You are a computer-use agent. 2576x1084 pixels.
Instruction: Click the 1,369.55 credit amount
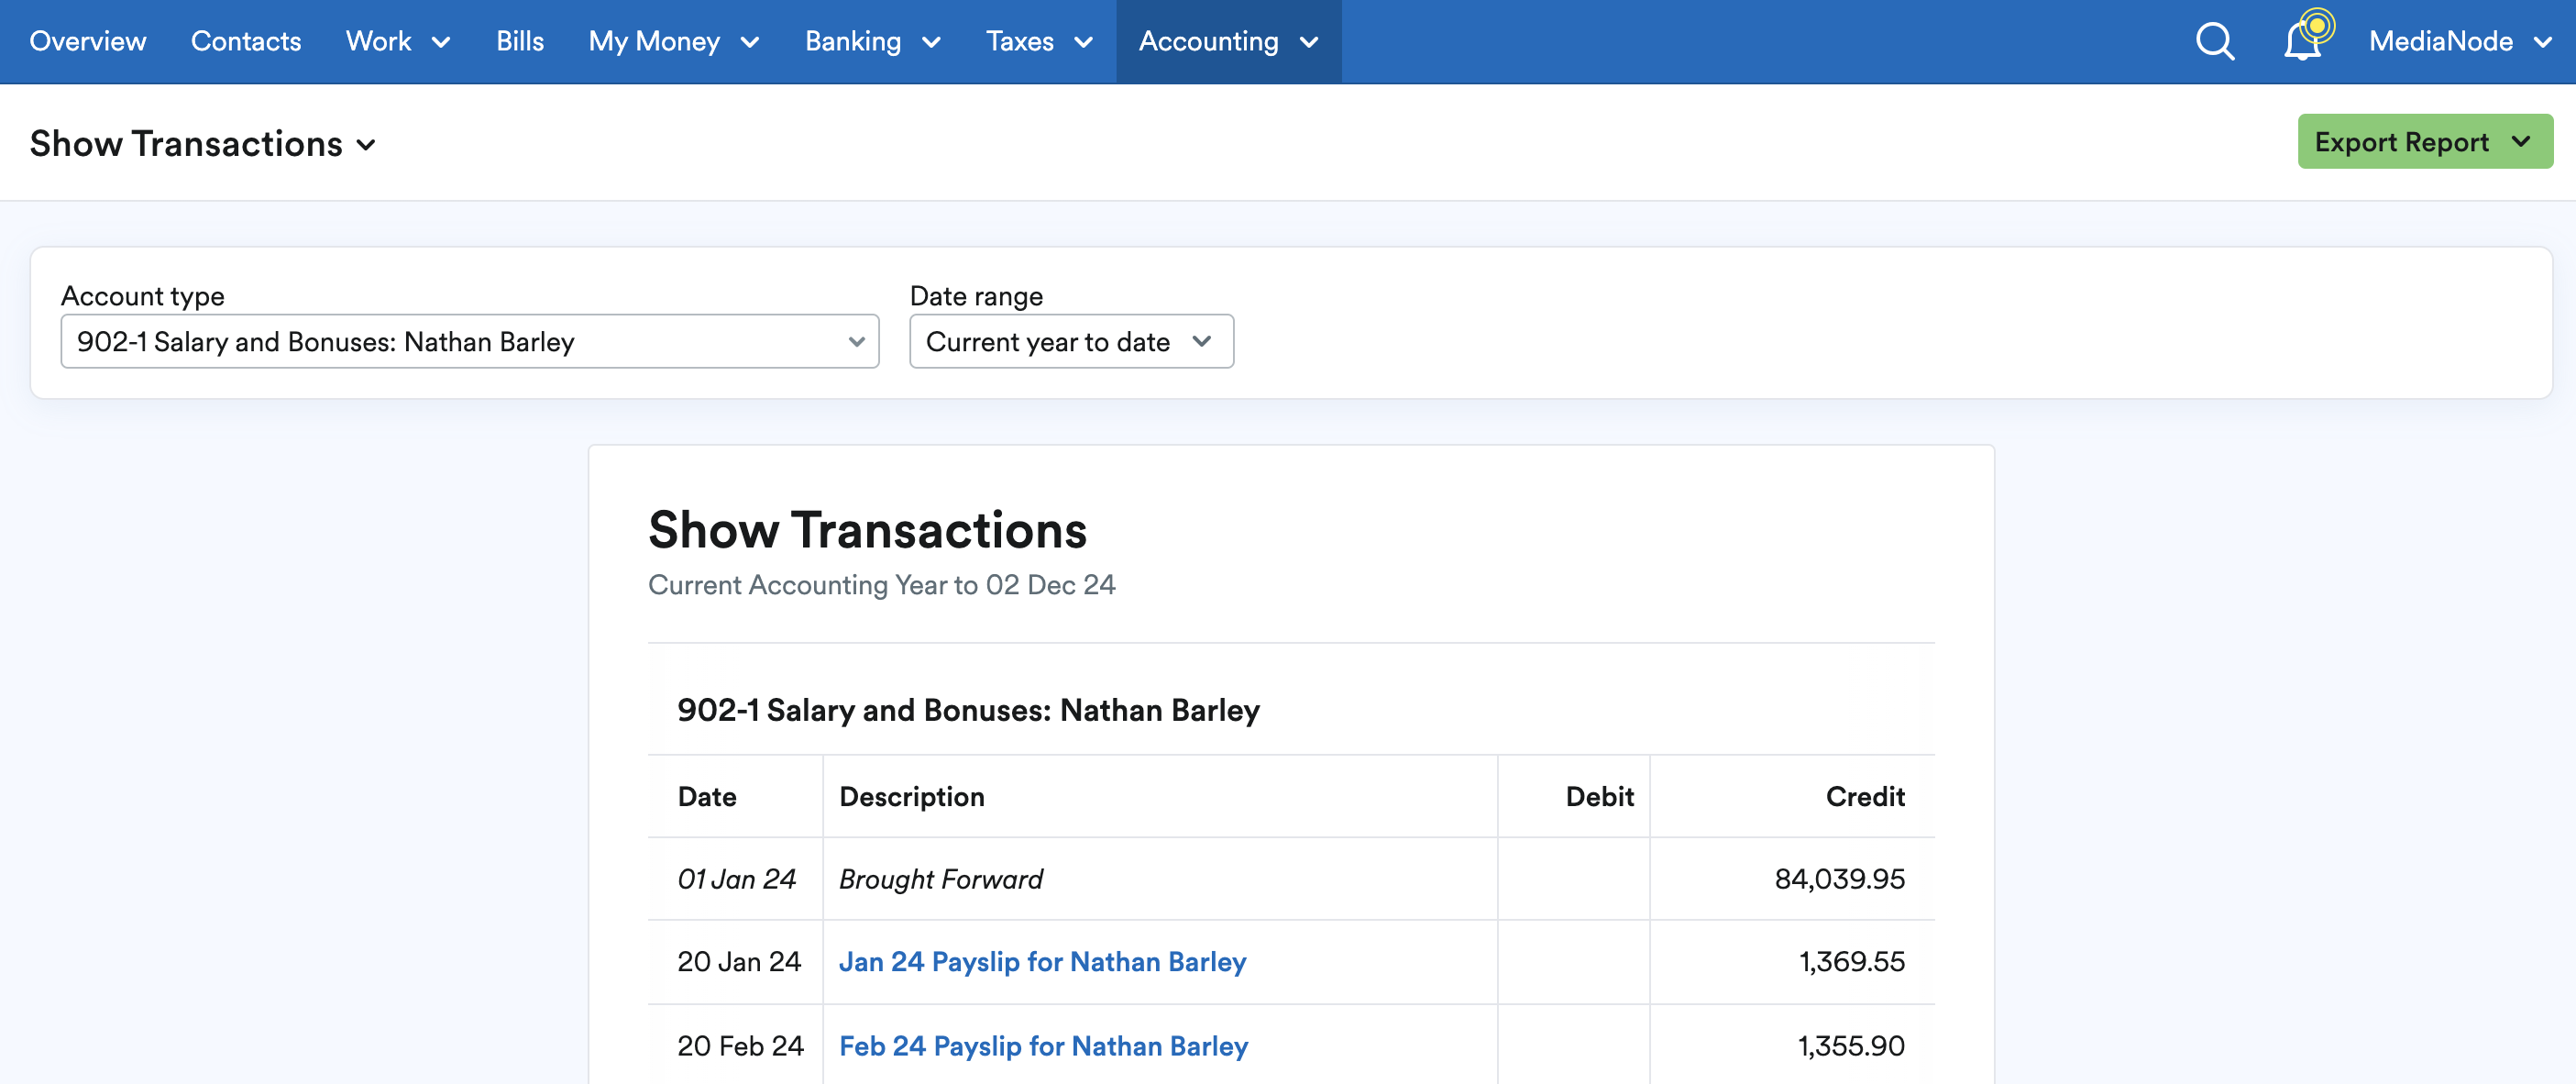point(1852,961)
